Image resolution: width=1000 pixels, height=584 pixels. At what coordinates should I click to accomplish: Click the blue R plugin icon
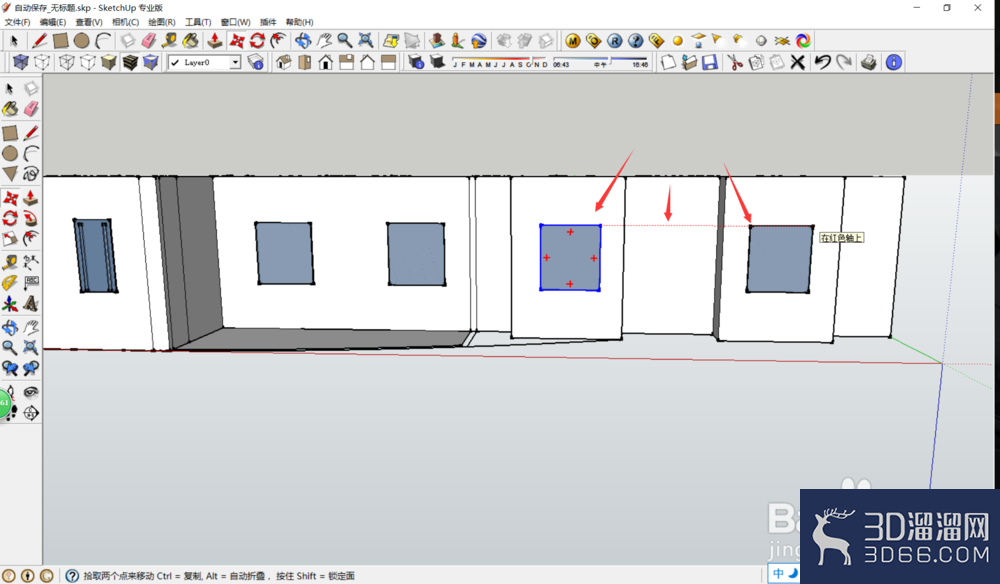point(614,41)
